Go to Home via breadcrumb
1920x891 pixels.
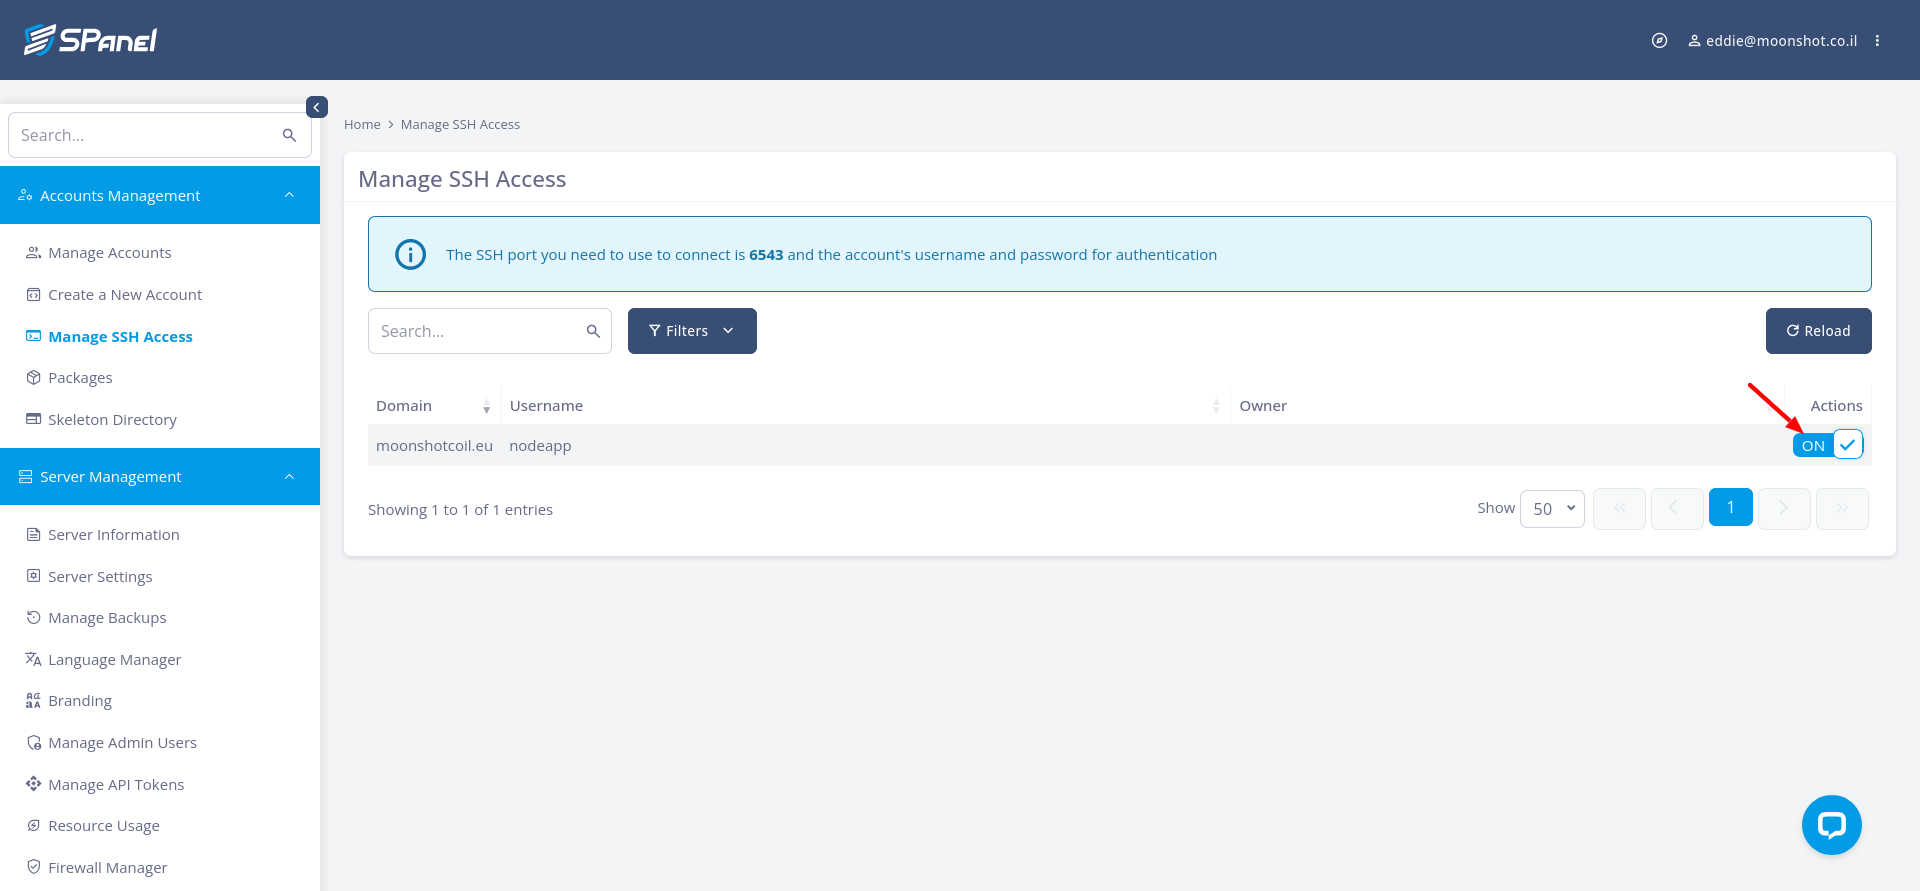pos(362,125)
